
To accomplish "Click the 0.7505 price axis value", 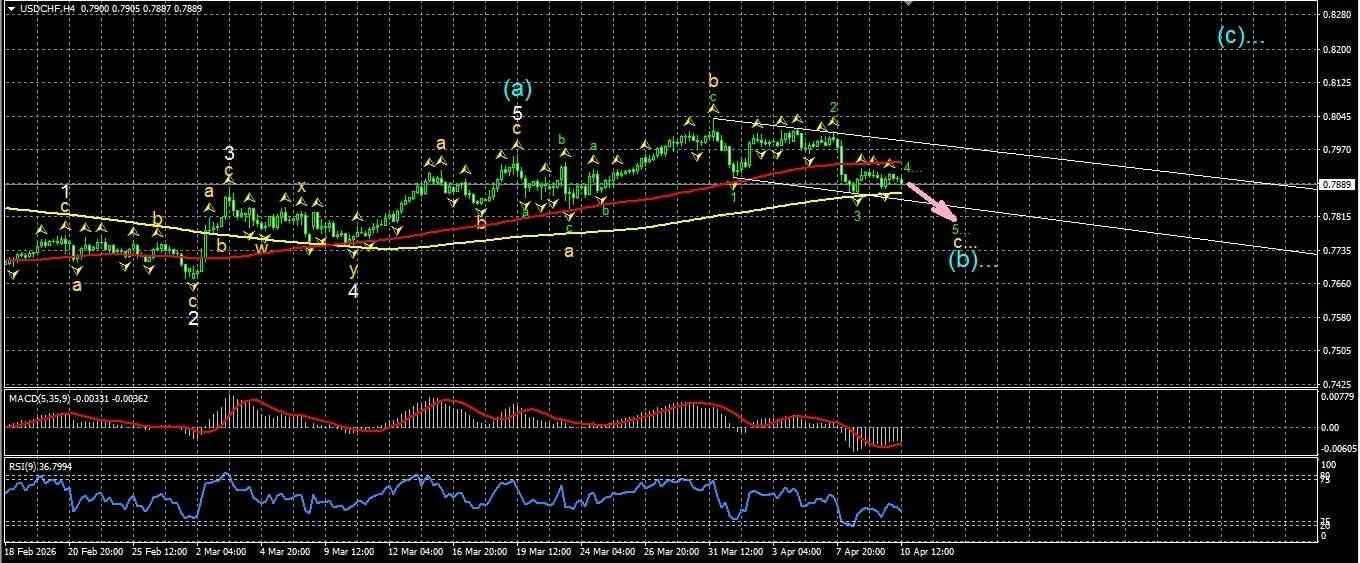I will [1336, 351].
